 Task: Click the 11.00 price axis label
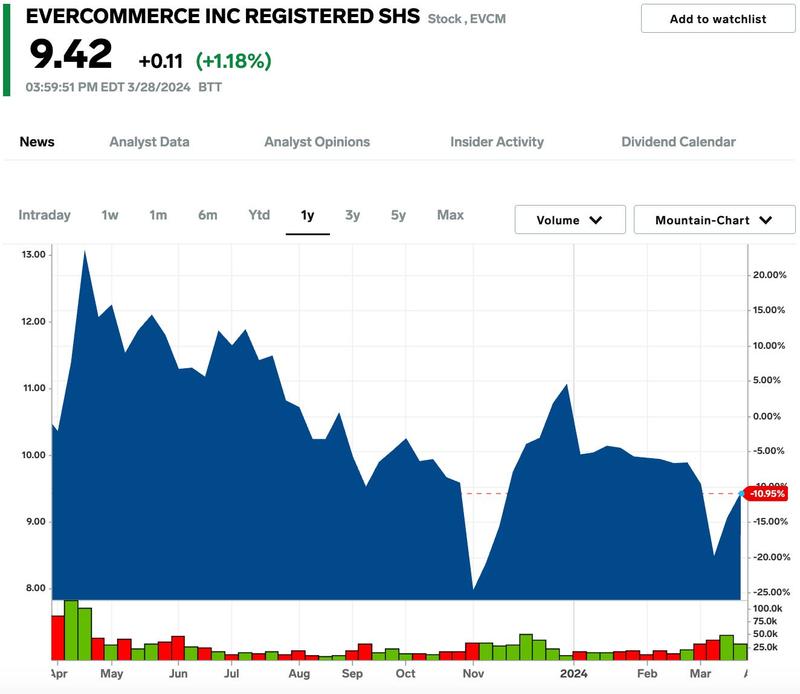click(34, 388)
